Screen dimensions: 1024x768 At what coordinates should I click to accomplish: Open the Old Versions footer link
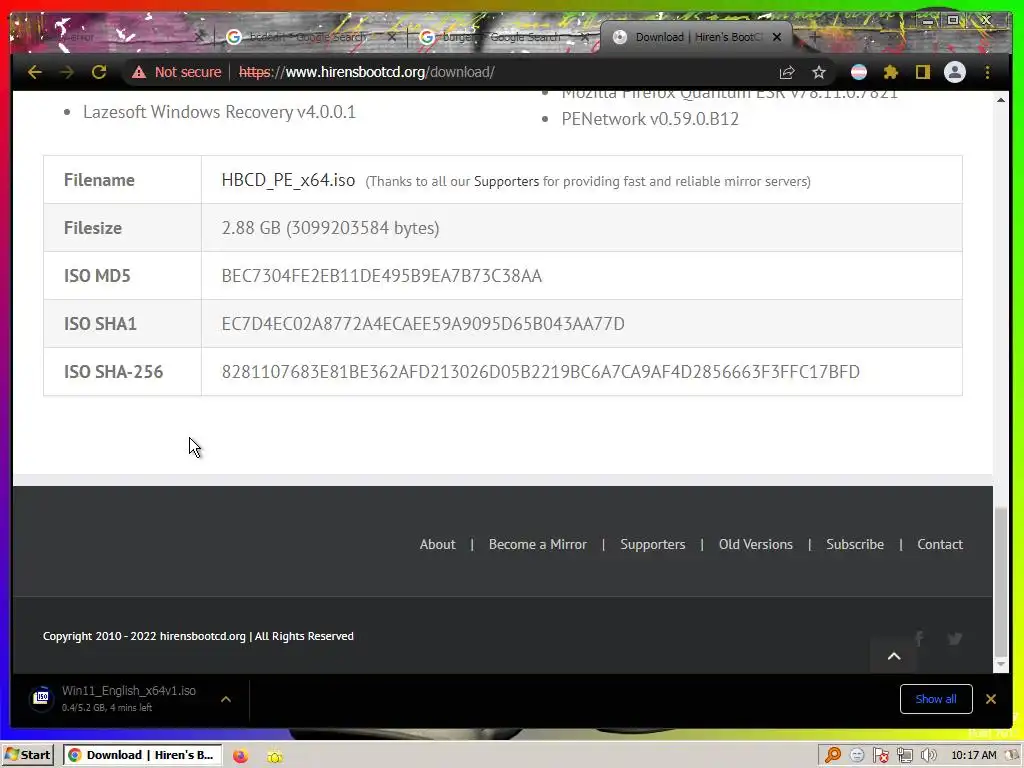tap(756, 544)
